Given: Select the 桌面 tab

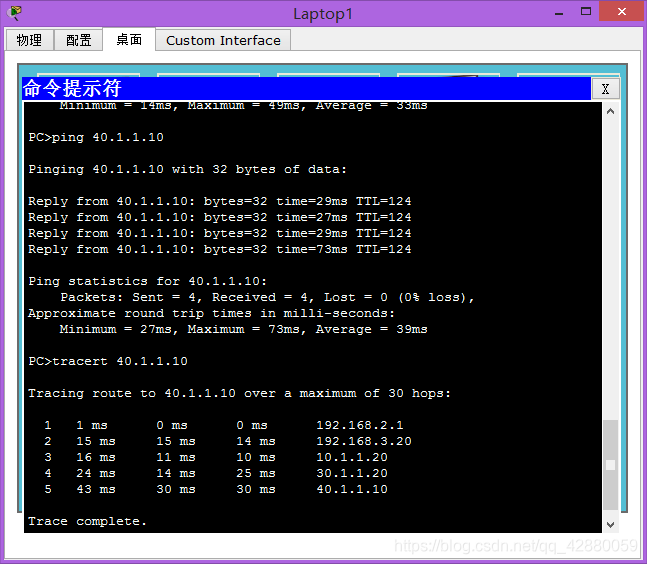Looking at the screenshot, I should tap(129, 39).
